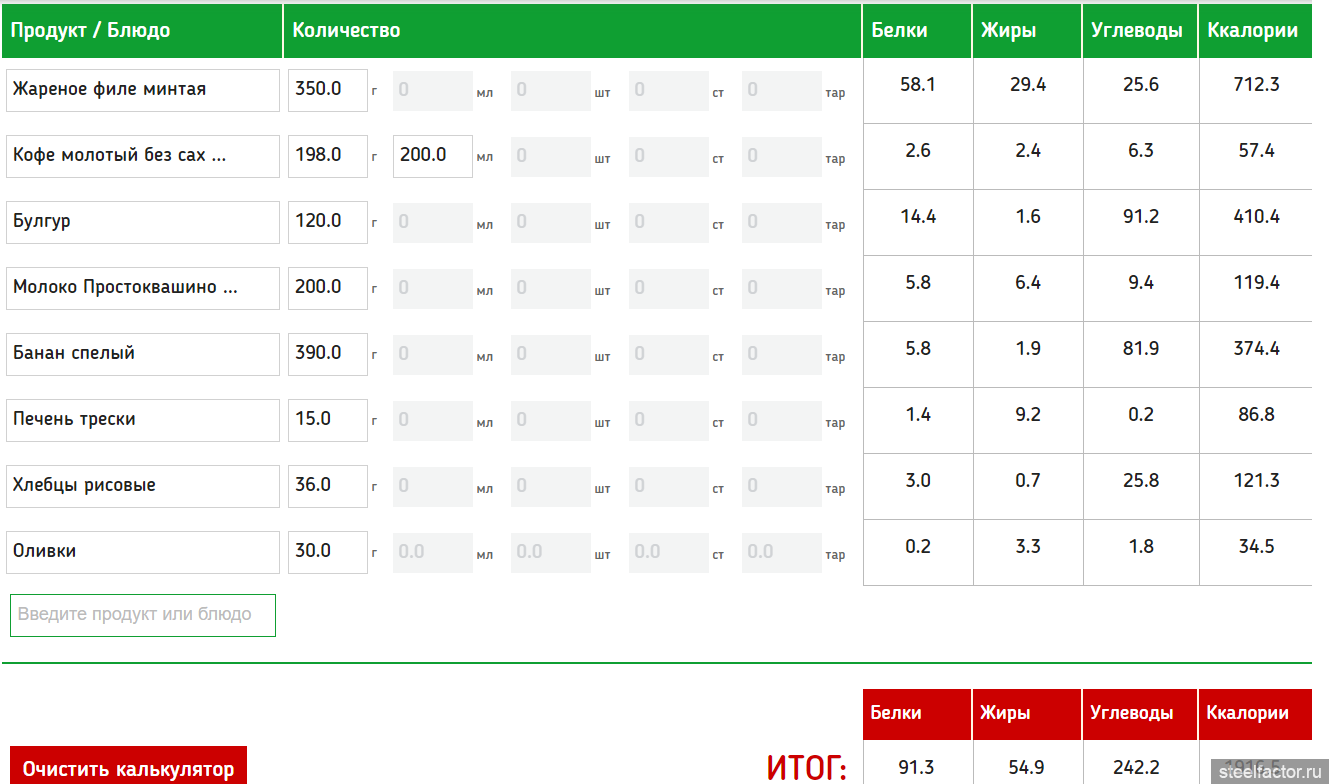
Task: Click the Оливки product name field
Action: (x=143, y=552)
